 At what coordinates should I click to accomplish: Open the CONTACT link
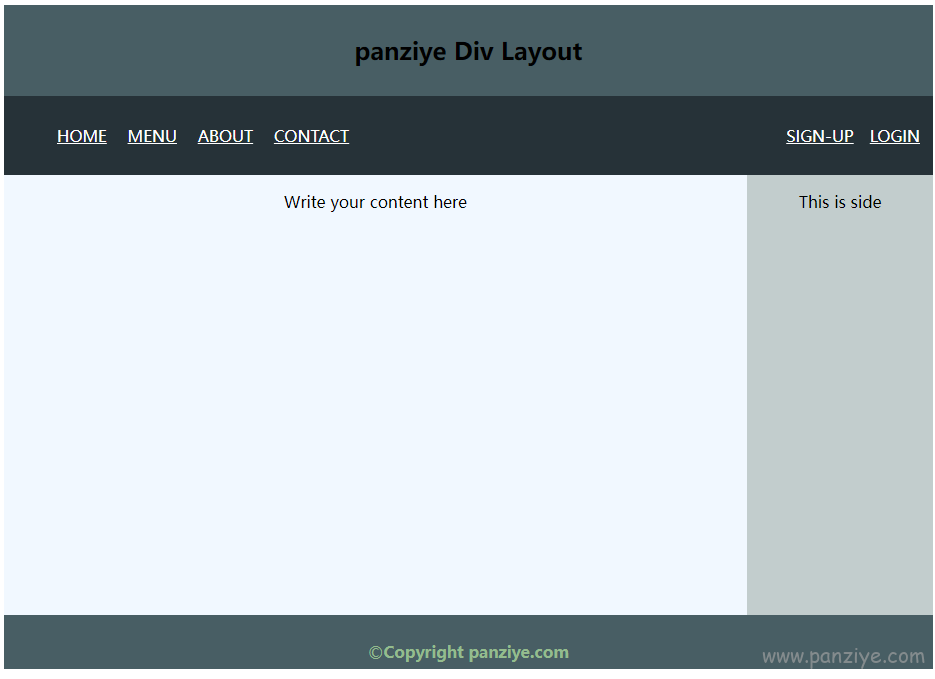click(x=311, y=137)
